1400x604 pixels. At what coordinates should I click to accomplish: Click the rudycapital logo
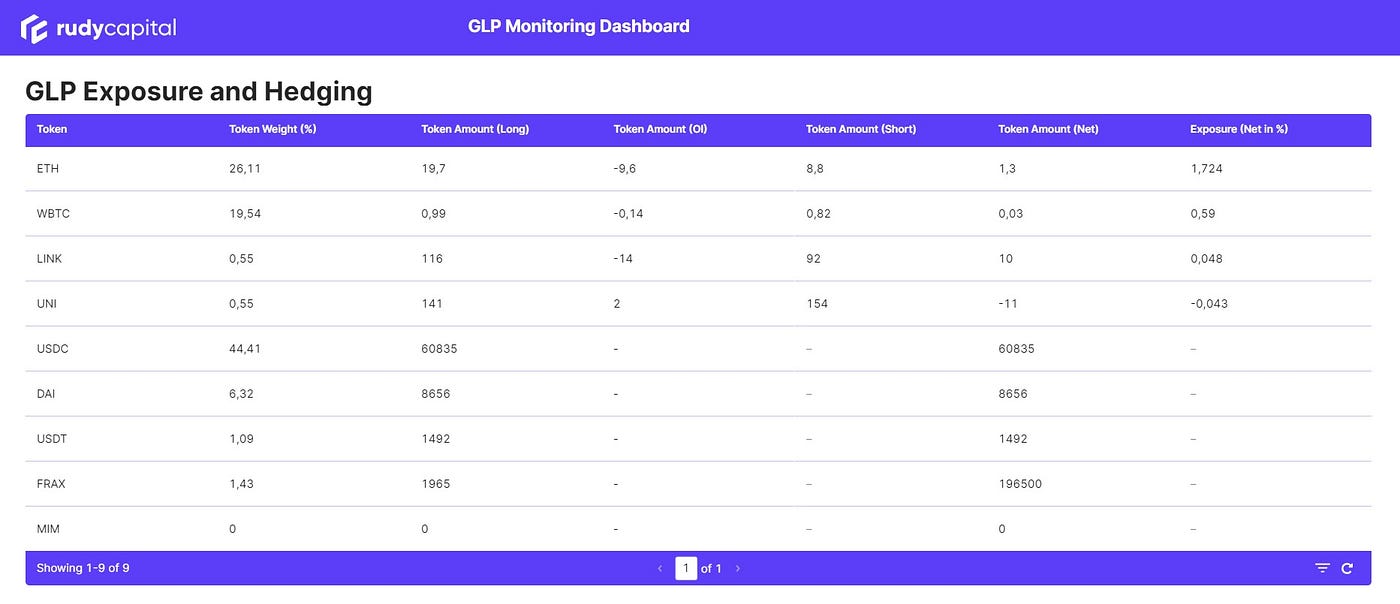[99, 28]
